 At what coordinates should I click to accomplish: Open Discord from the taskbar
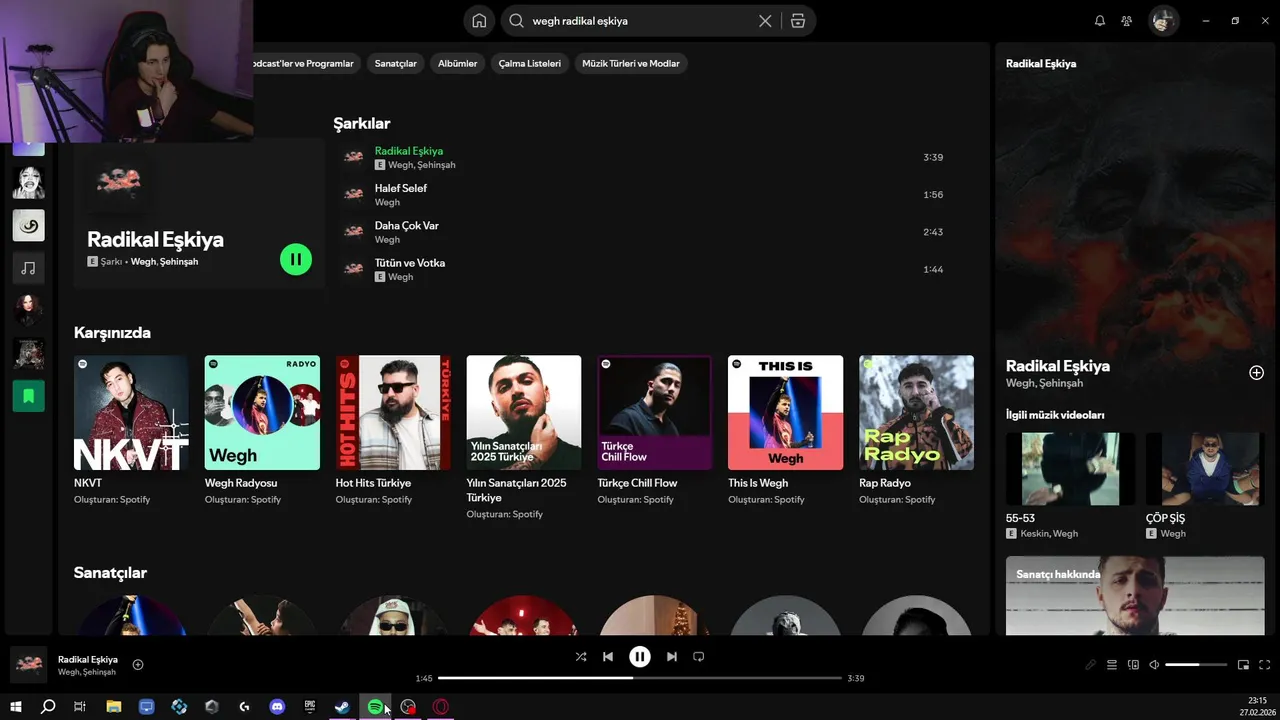tap(277, 707)
